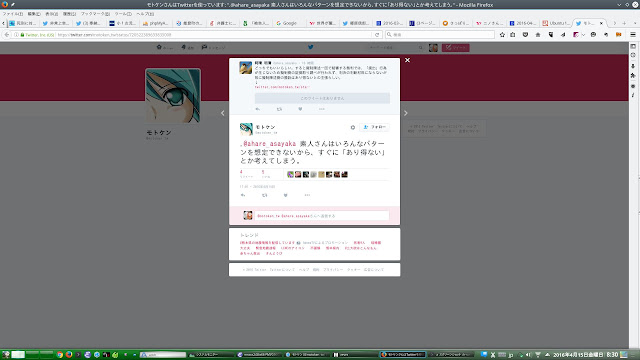Open twitter.com link in parent tweet
640x360 pixels.
click(x=282, y=87)
